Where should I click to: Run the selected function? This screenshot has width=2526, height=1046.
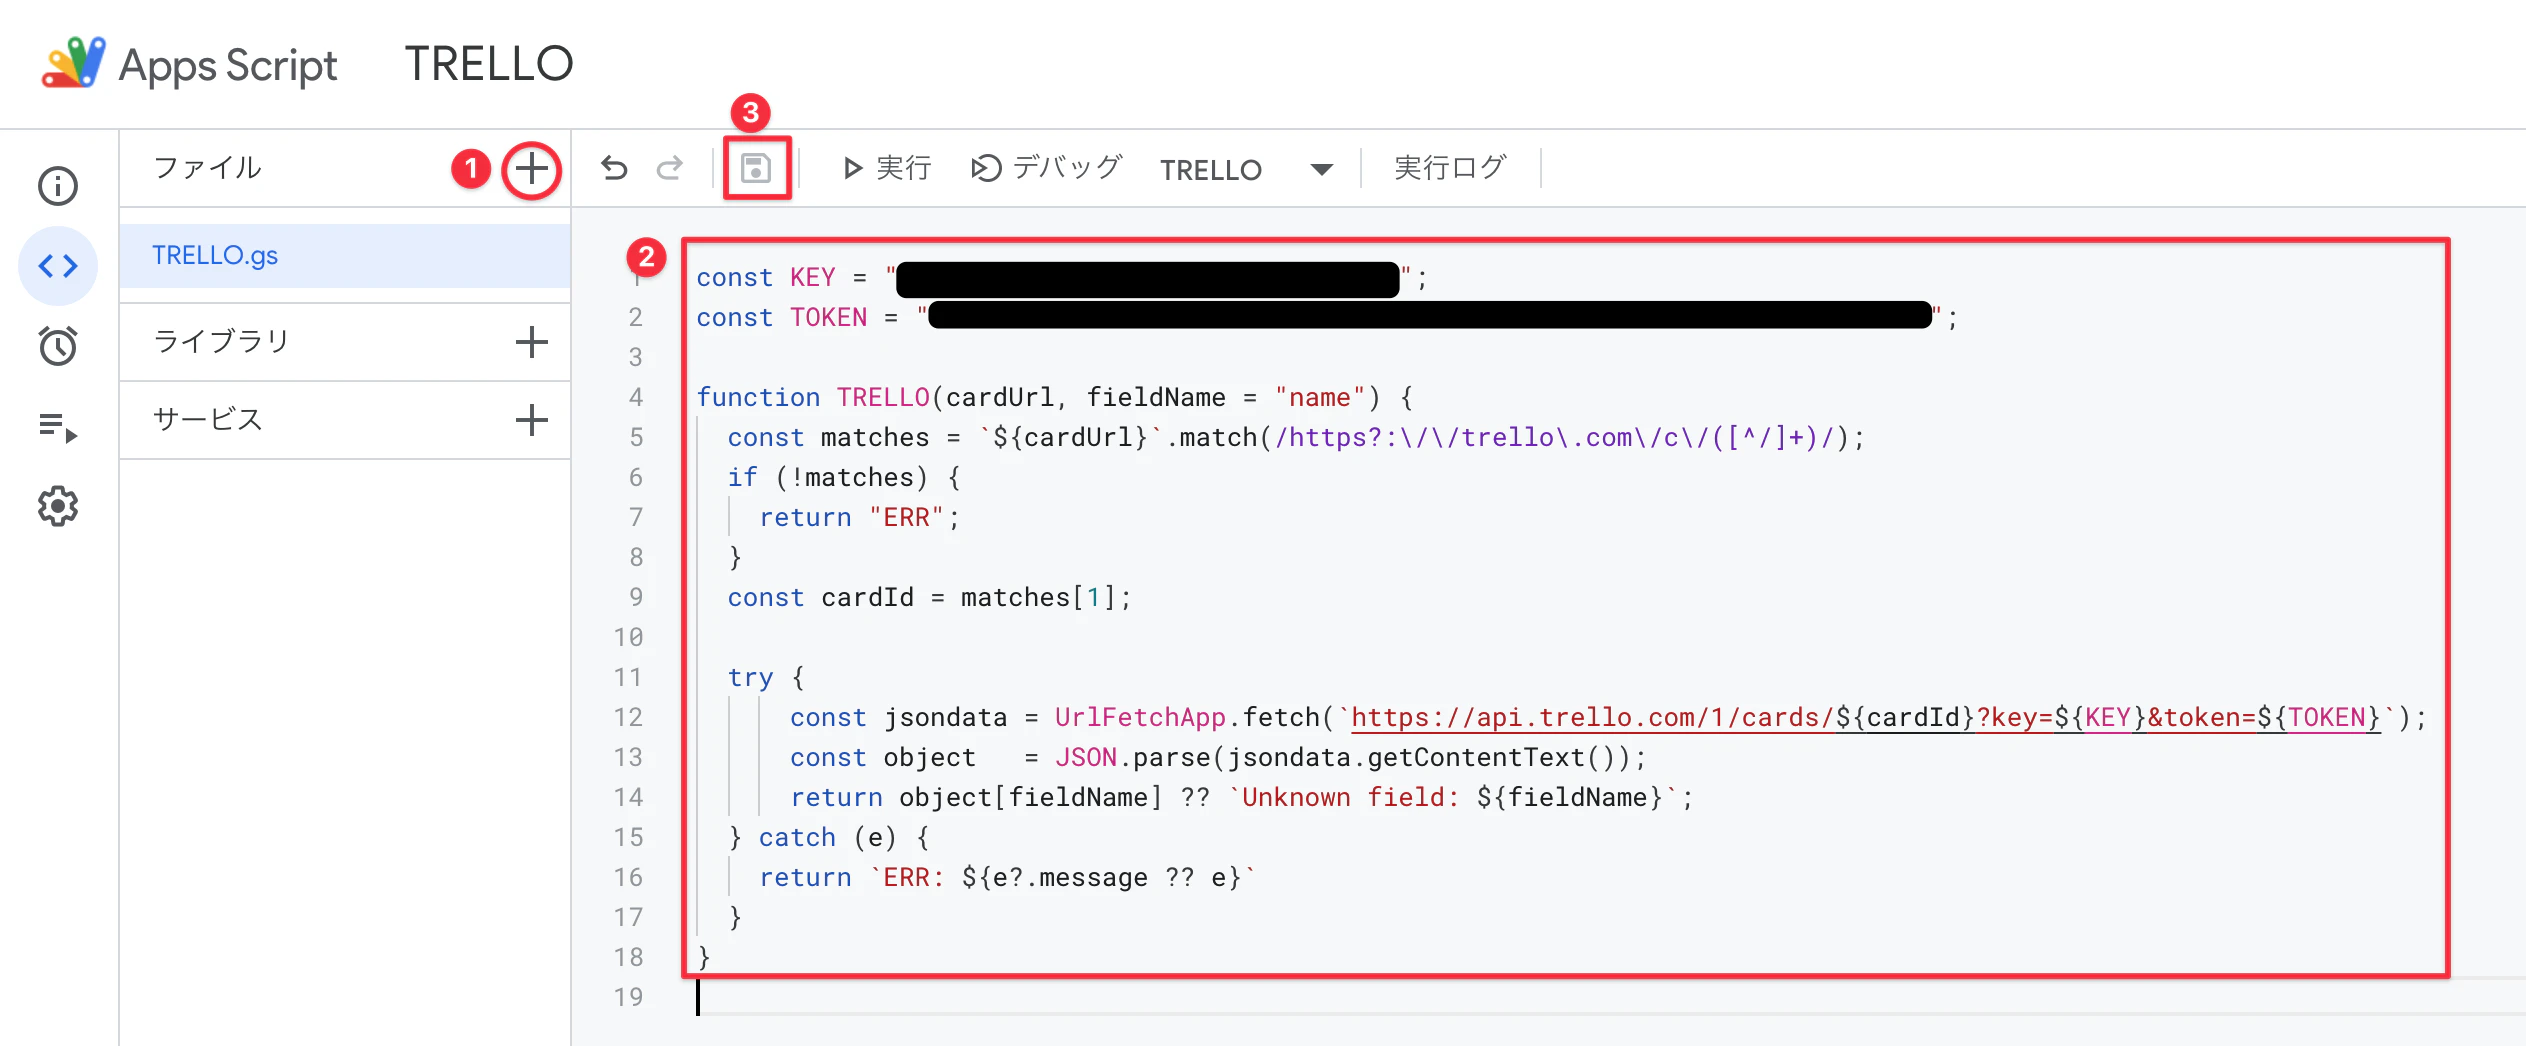(x=887, y=168)
